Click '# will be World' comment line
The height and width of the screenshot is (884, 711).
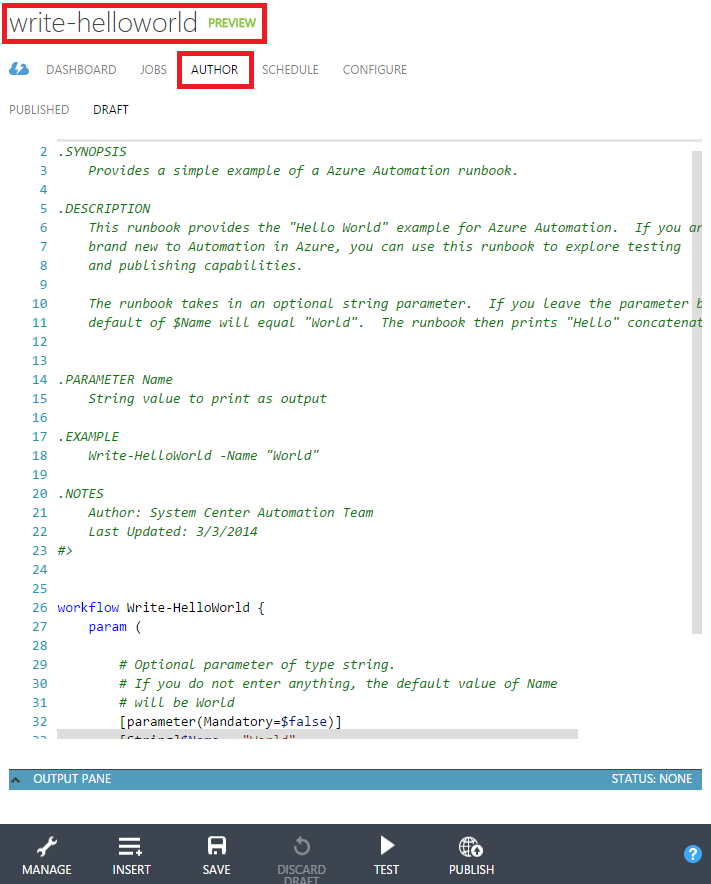click(x=176, y=702)
